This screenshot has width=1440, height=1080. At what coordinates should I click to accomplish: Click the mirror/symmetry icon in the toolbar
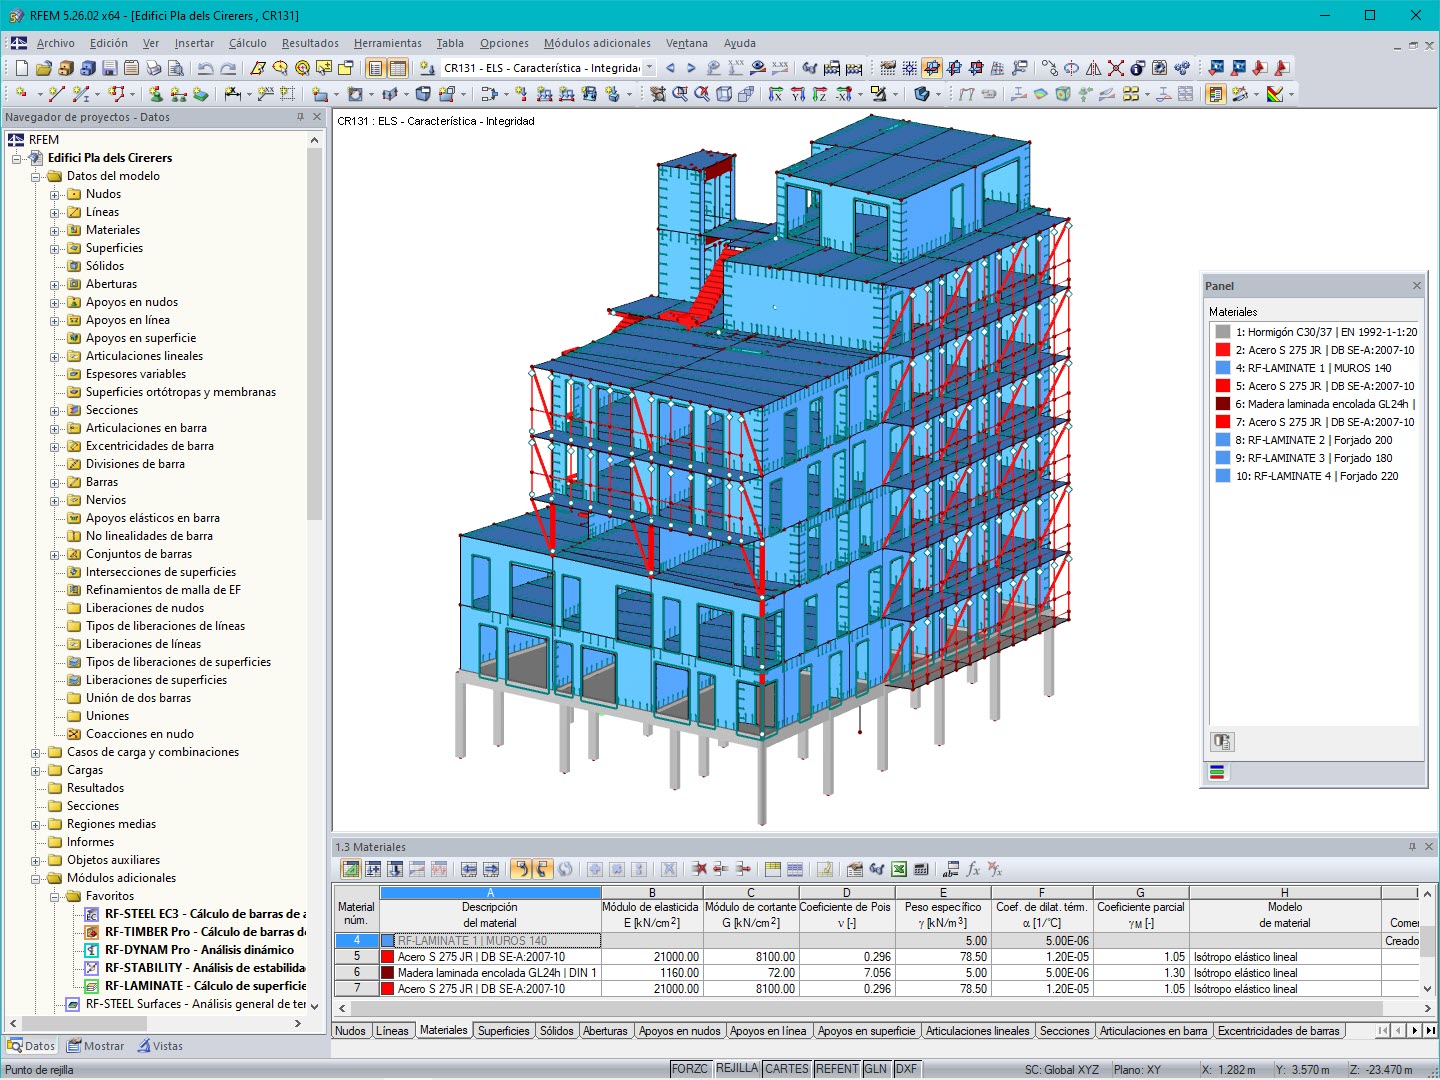pyautogui.click(x=1094, y=67)
